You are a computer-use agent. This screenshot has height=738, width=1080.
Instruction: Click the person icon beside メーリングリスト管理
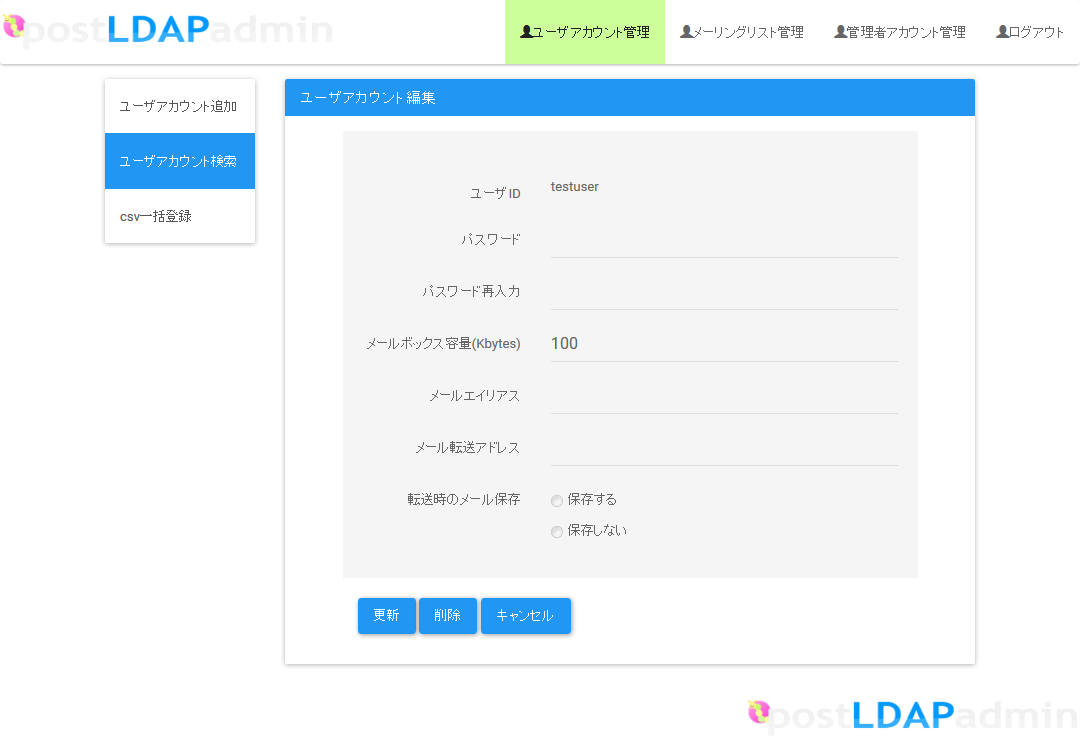[x=686, y=32]
